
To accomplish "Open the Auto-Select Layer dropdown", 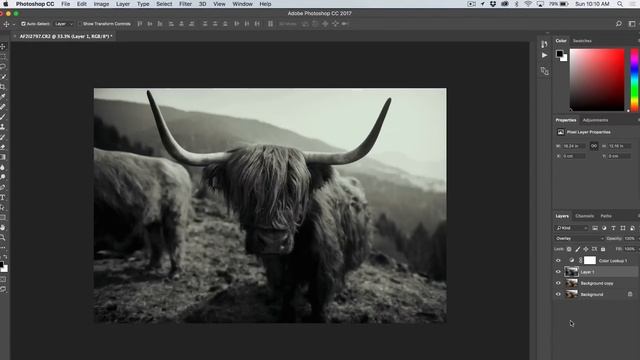I will [64, 24].
